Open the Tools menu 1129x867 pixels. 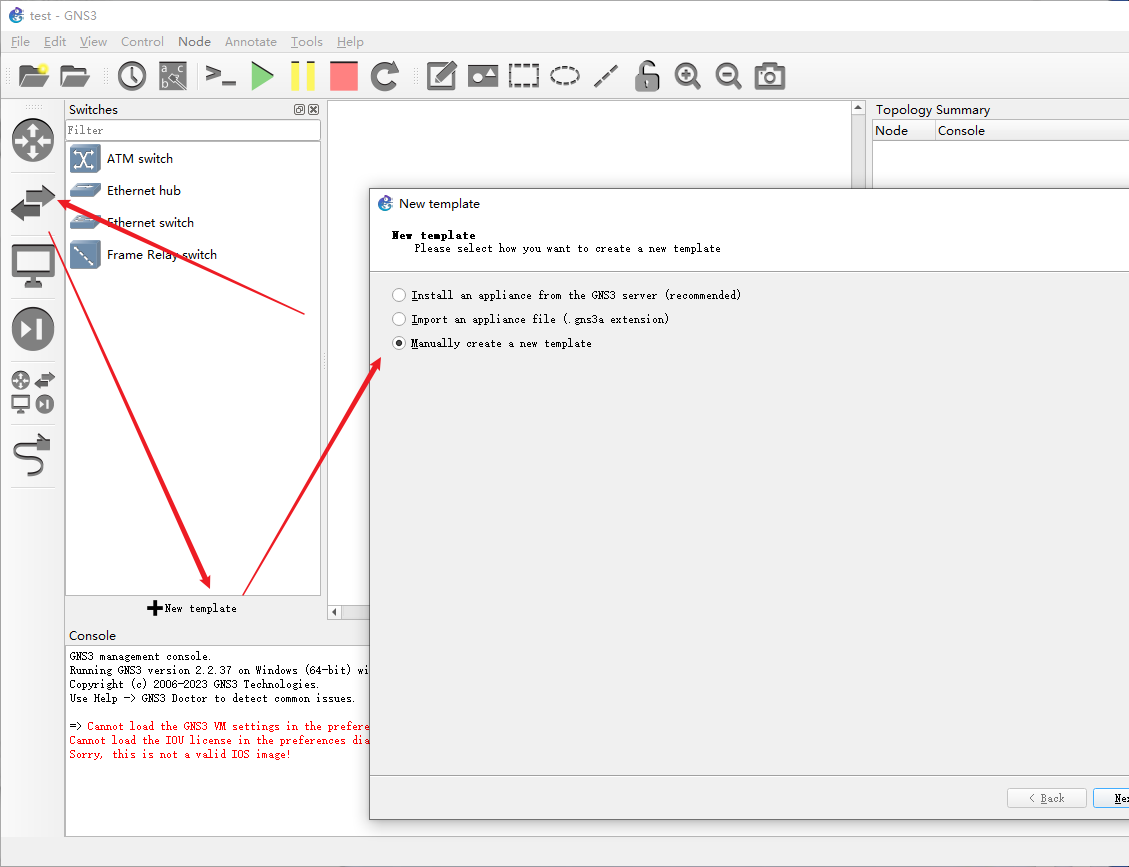click(307, 42)
